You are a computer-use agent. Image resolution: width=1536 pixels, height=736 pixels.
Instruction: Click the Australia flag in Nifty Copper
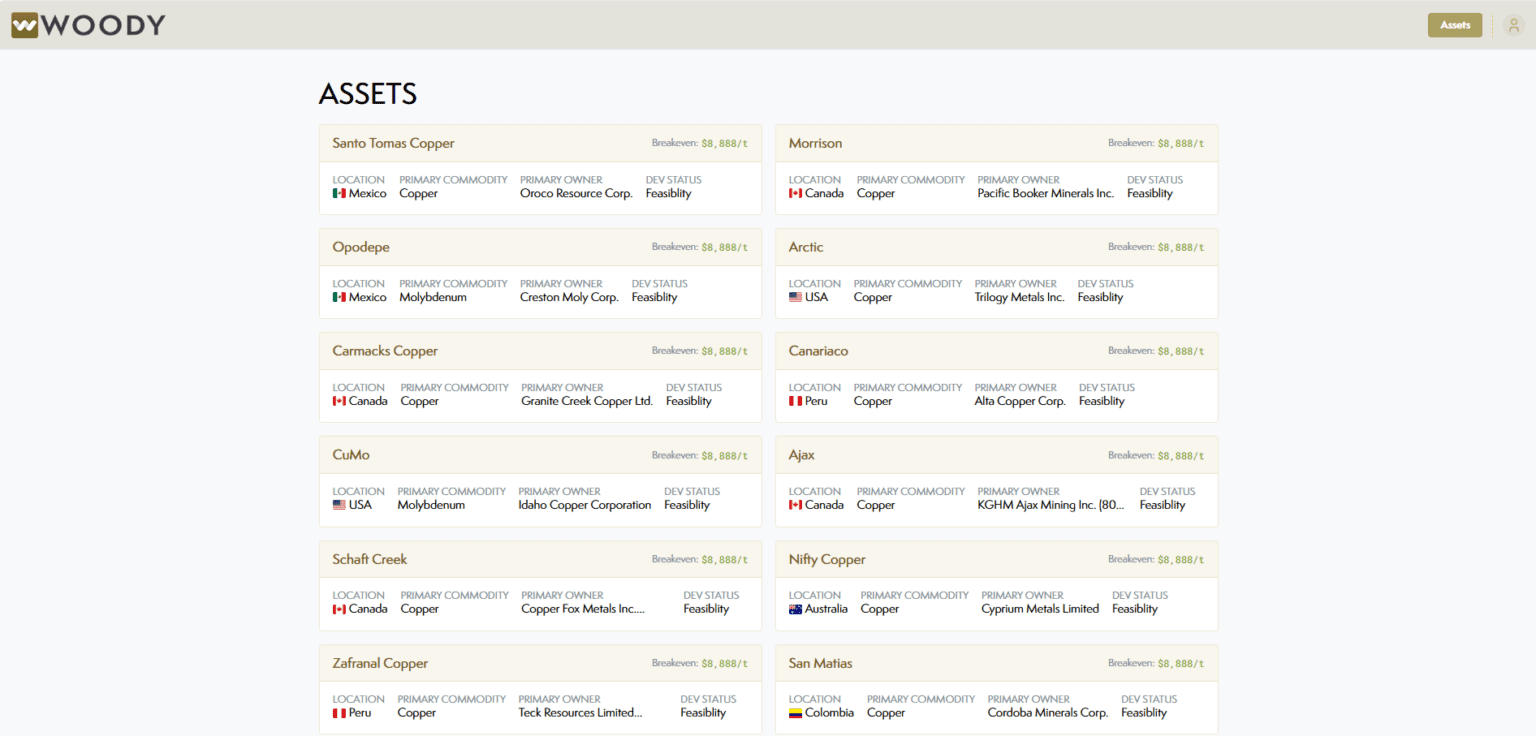pyautogui.click(x=795, y=609)
